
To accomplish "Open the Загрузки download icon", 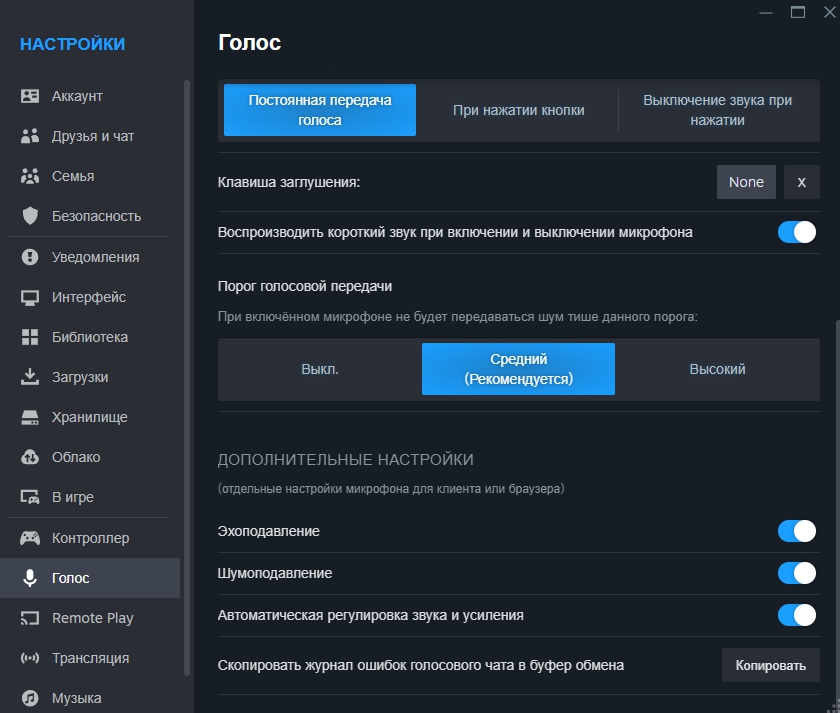I will click(x=30, y=377).
